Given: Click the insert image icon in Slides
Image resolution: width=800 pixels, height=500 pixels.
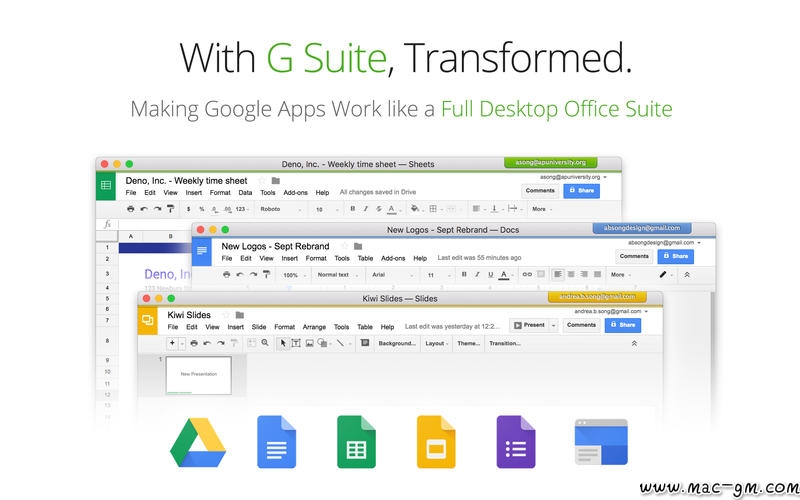Looking at the screenshot, I should (x=310, y=343).
